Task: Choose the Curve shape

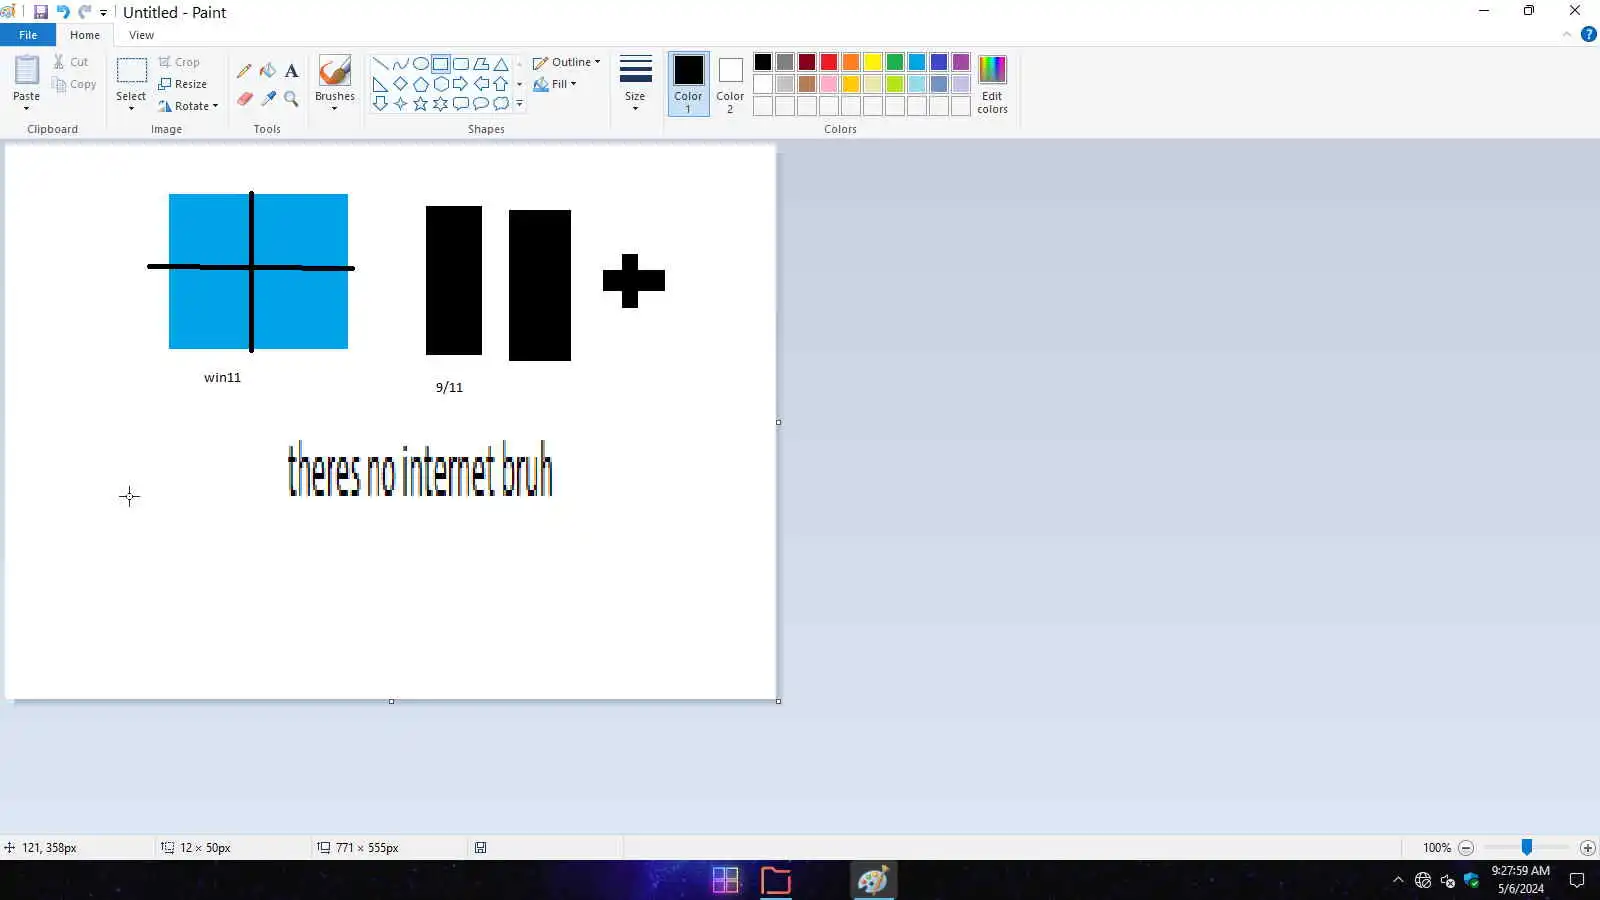Action: point(400,64)
